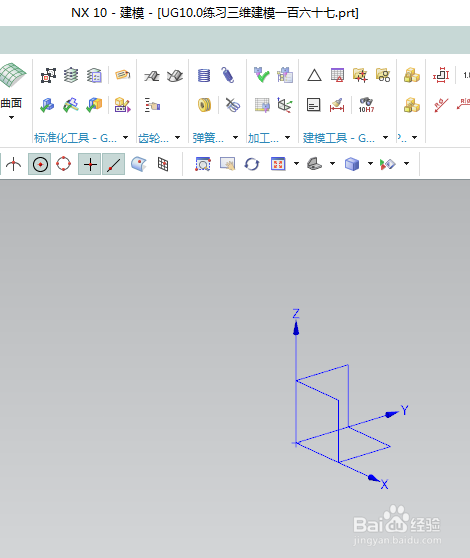Click the upper yellow cubes with lock icon
Image resolution: width=470 pixels, height=558 pixels.
(412, 75)
